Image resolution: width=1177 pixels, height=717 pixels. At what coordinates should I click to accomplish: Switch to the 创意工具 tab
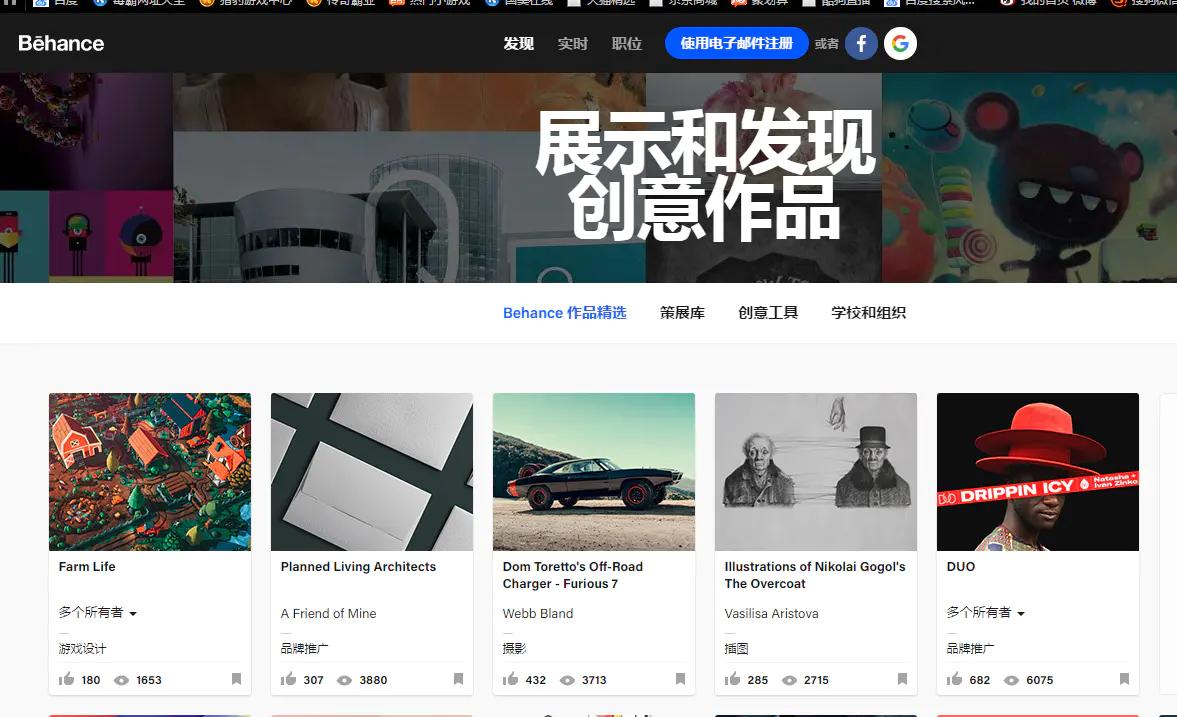768,313
